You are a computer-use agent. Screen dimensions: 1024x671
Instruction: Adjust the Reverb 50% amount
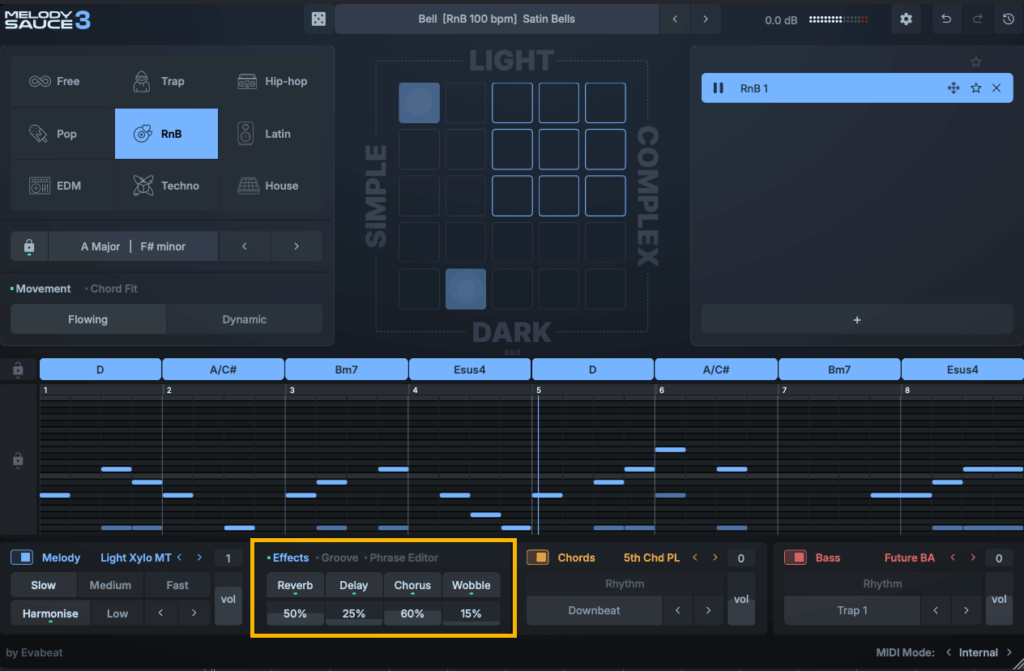pyautogui.click(x=295, y=614)
